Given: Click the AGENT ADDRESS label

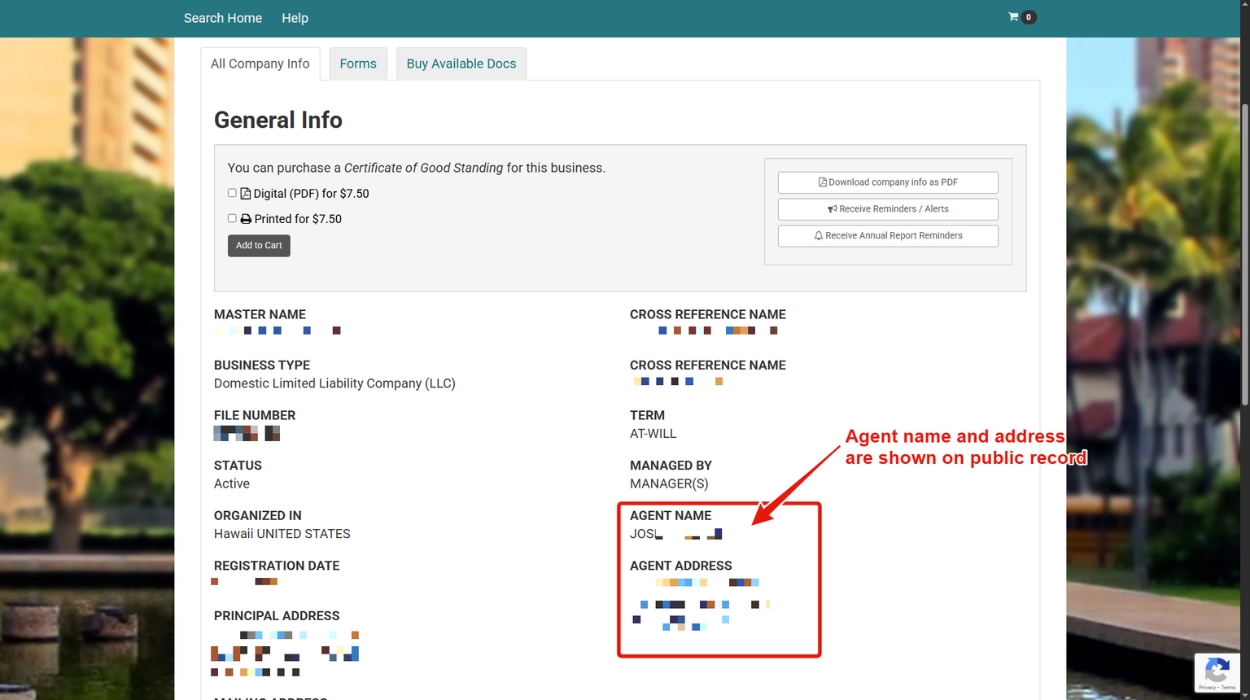Looking at the screenshot, I should click(681, 566).
